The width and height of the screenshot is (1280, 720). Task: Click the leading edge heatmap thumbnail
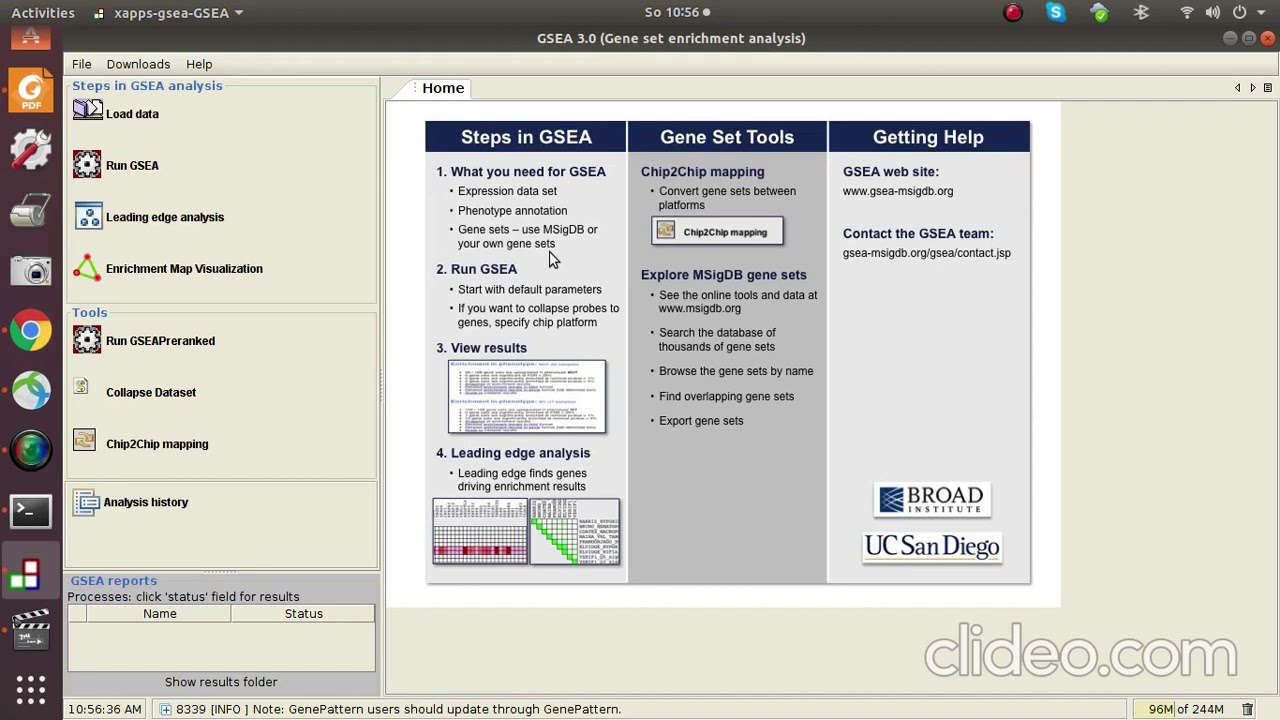point(480,531)
